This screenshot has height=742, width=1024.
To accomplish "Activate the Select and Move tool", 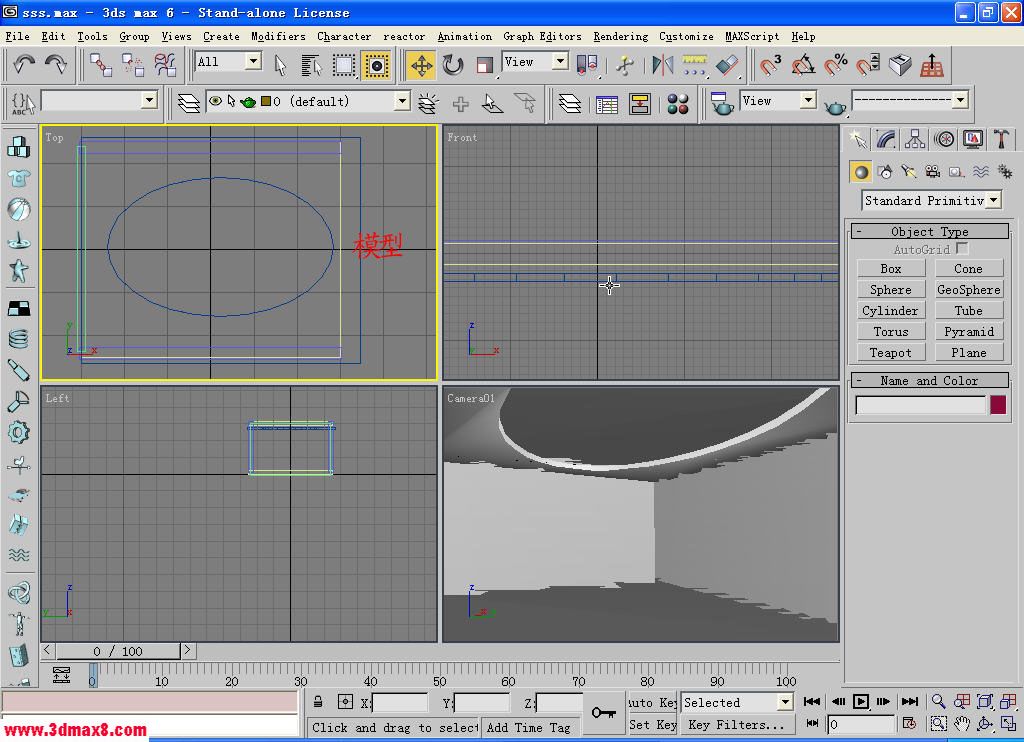I will point(421,65).
